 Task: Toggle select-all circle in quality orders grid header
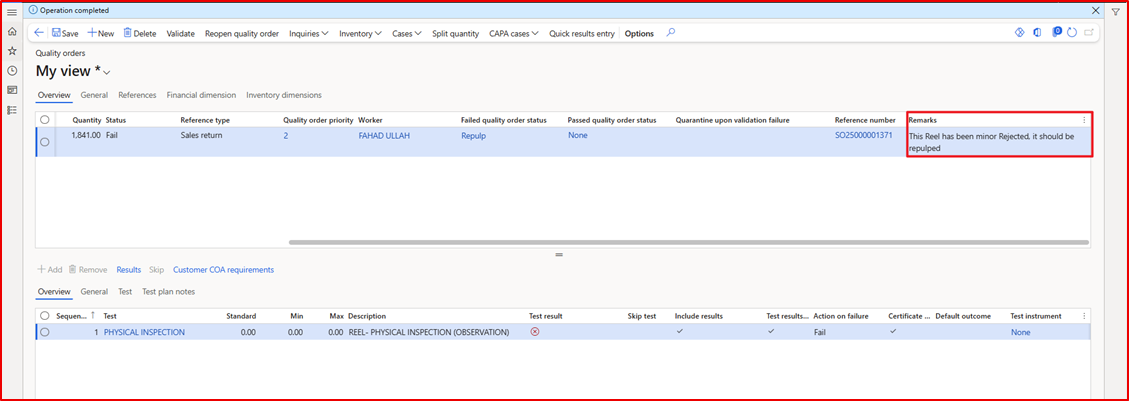[x=45, y=120]
